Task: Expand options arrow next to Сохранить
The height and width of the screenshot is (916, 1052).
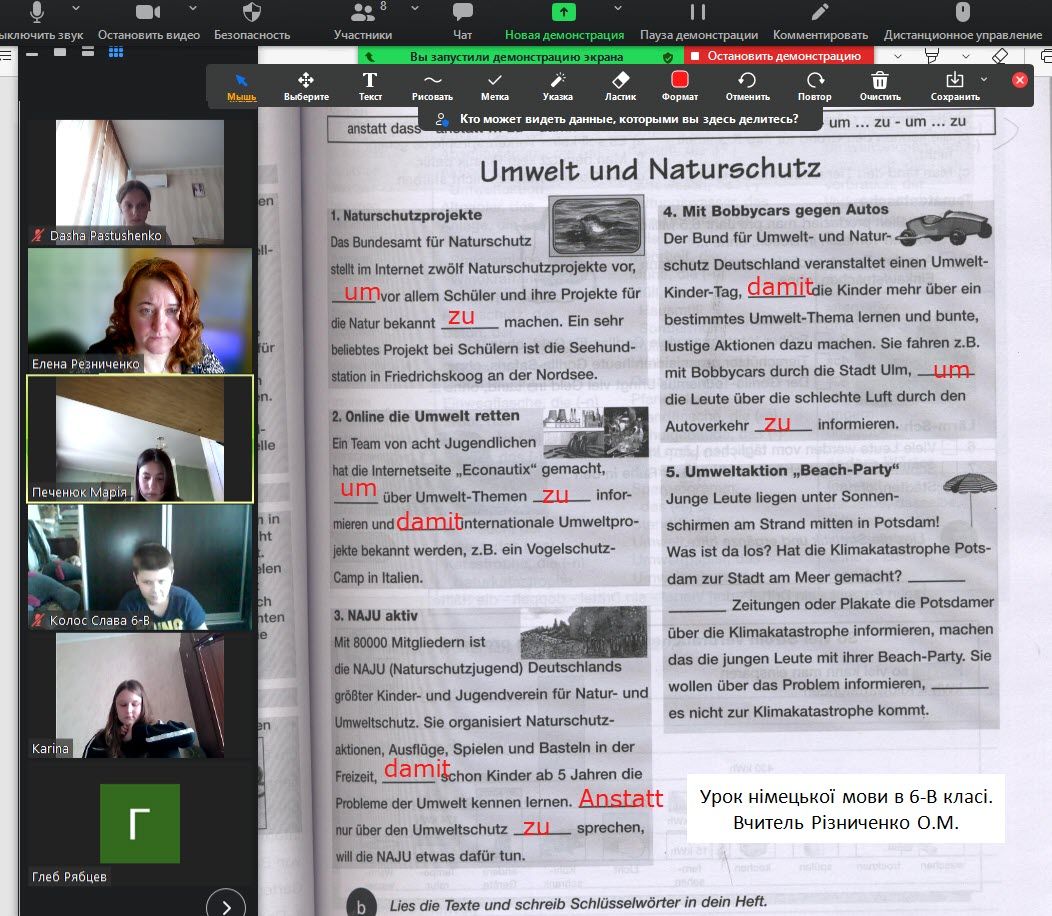Action: coord(984,79)
